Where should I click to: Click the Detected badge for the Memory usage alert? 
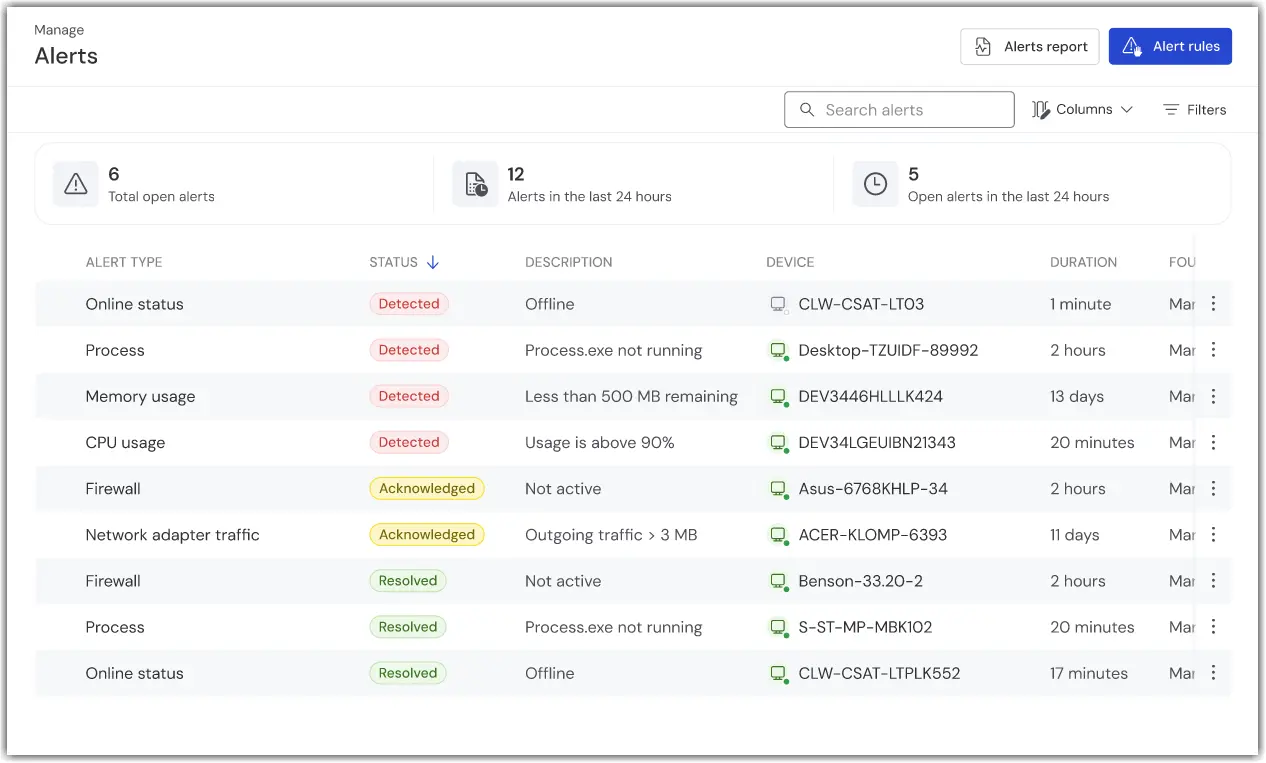409,396
